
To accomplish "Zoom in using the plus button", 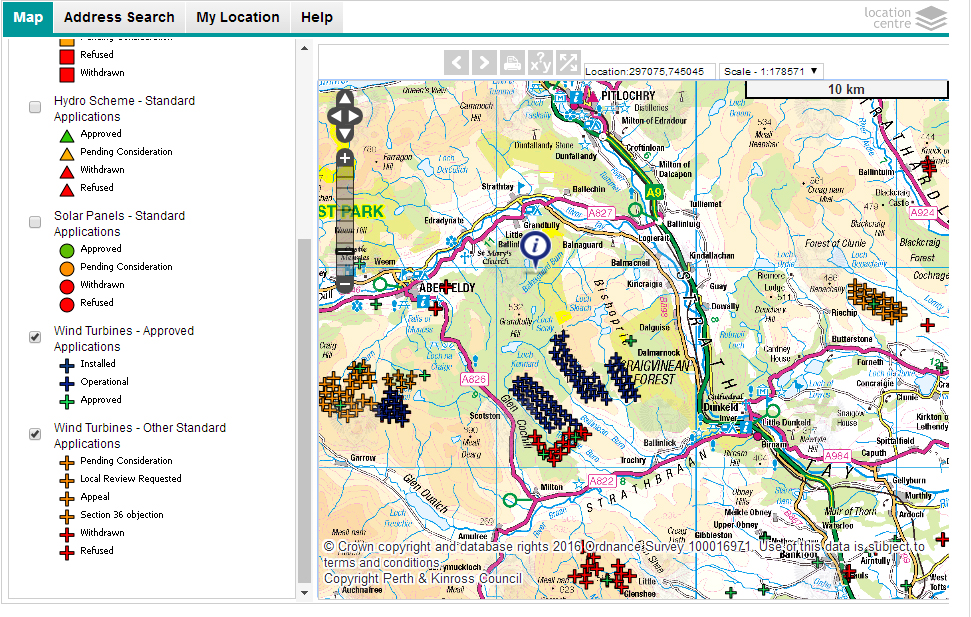I will point(345,158).
